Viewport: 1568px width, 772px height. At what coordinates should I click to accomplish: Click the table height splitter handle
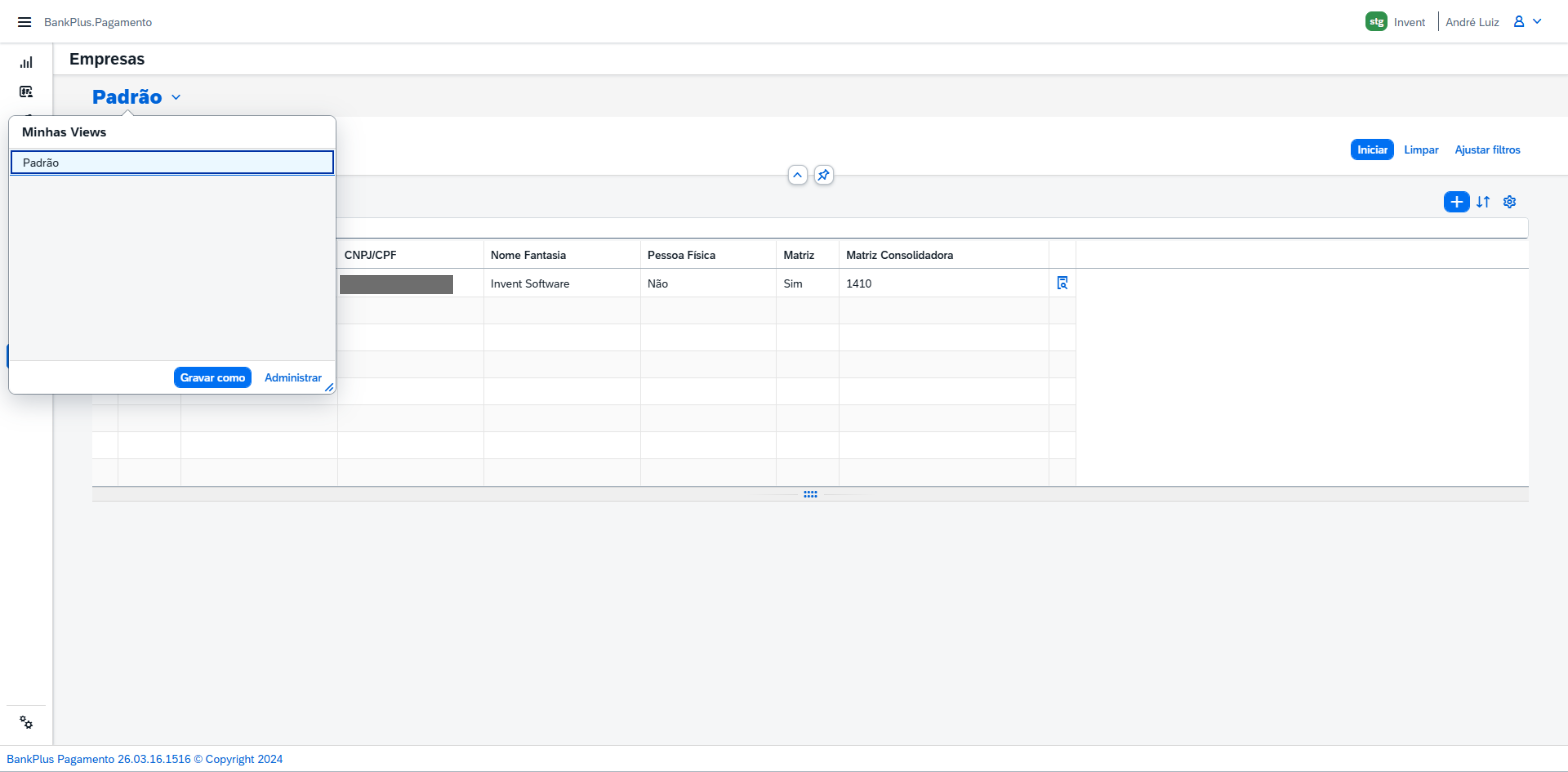pyautogui.click(x=810, y=494)
